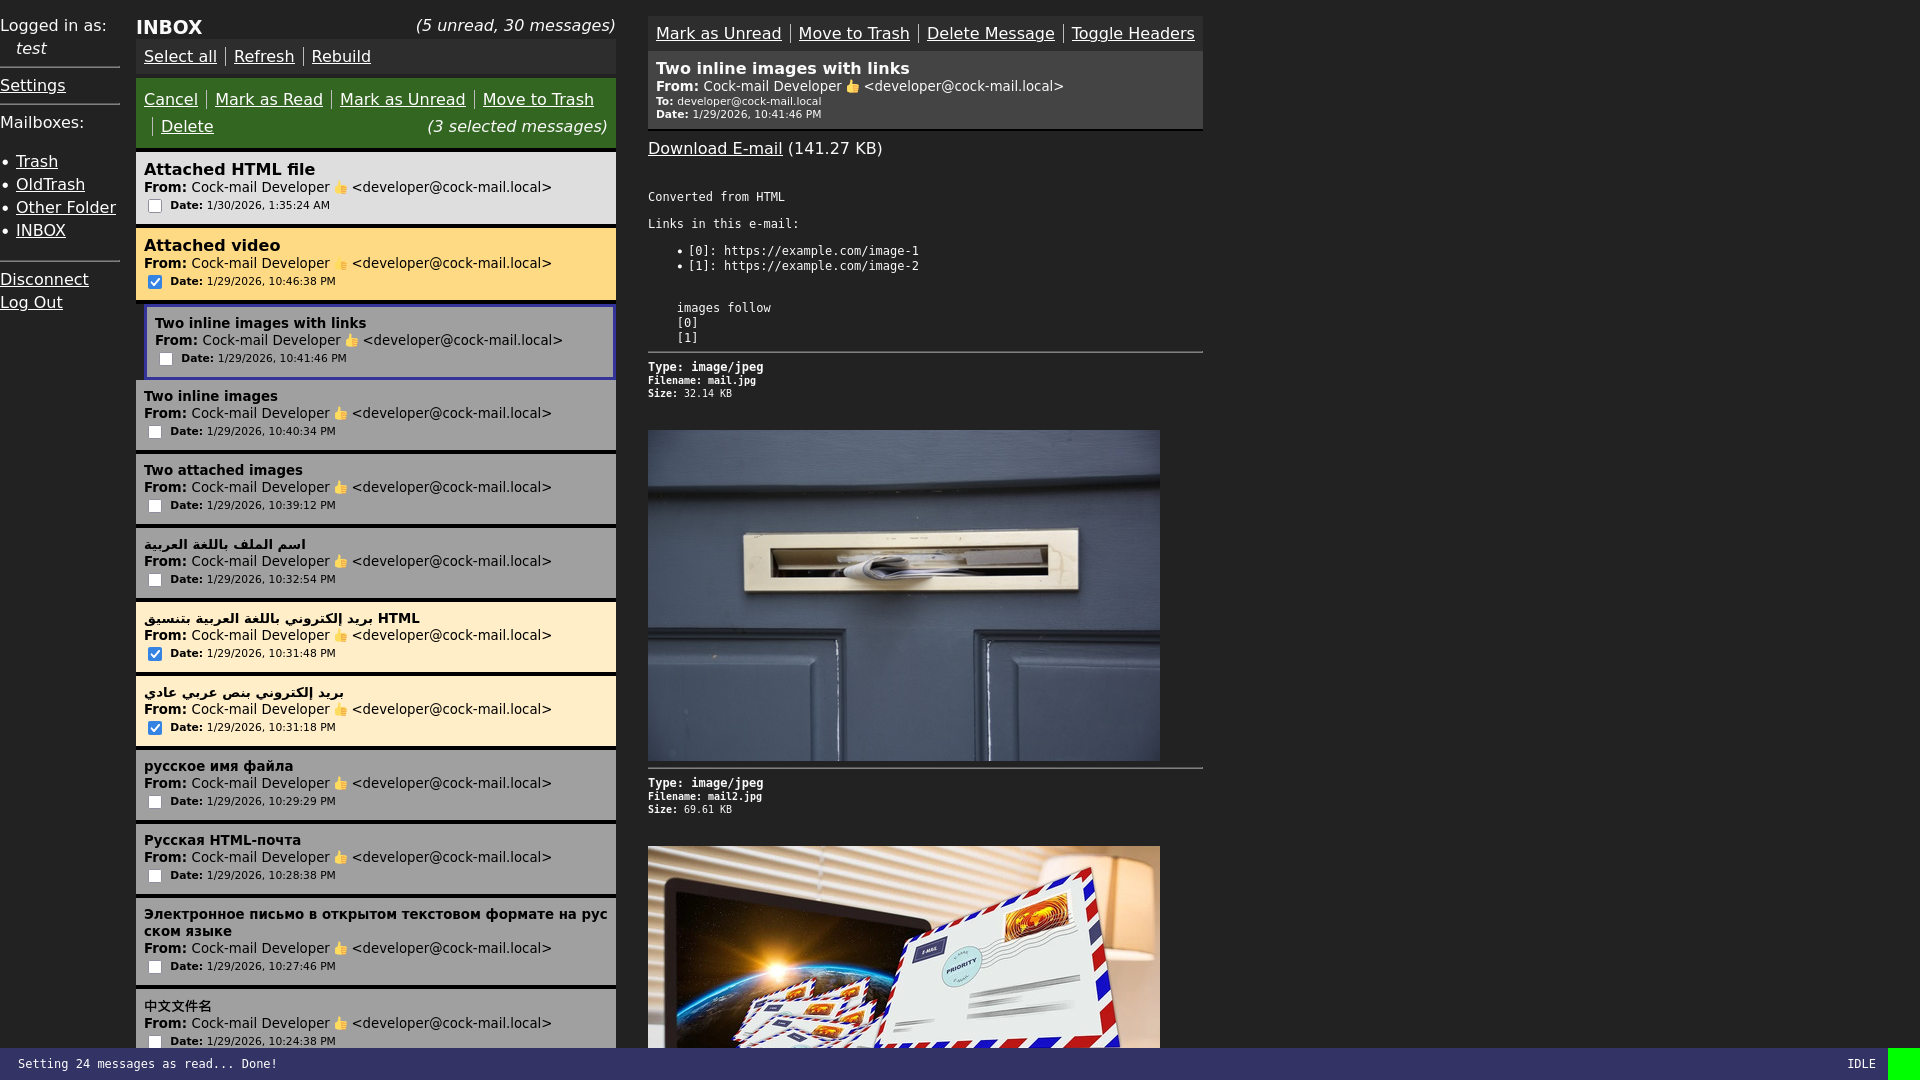The width and height of the screenshot is (1920, 1080).
Task: Move selected messages to Trash
Action: 538,99
